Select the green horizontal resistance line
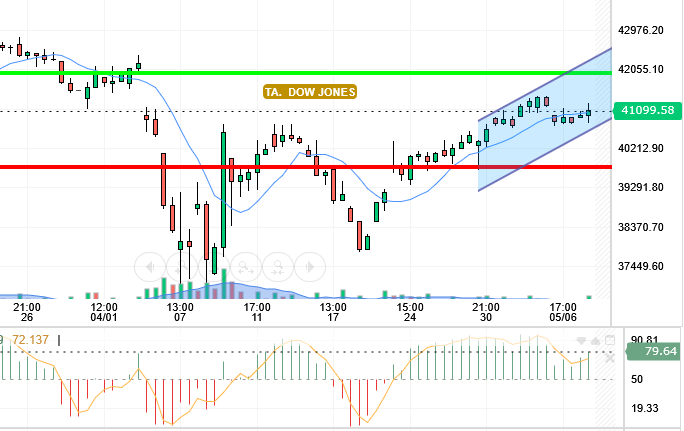684x431 pixels. tap(305, 73)
